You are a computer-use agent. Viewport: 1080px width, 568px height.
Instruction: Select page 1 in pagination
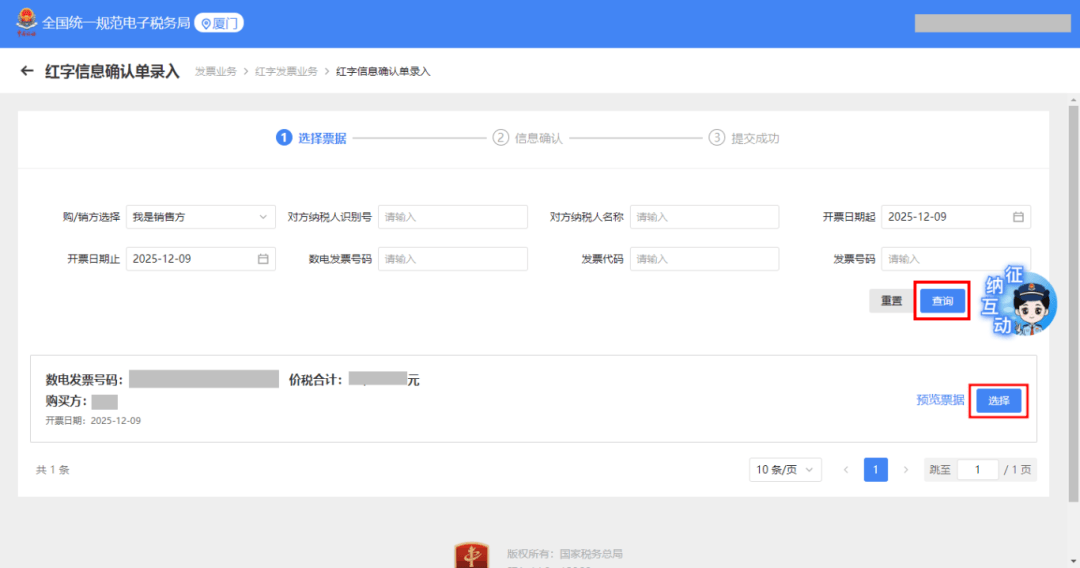(x=876, y=470)
